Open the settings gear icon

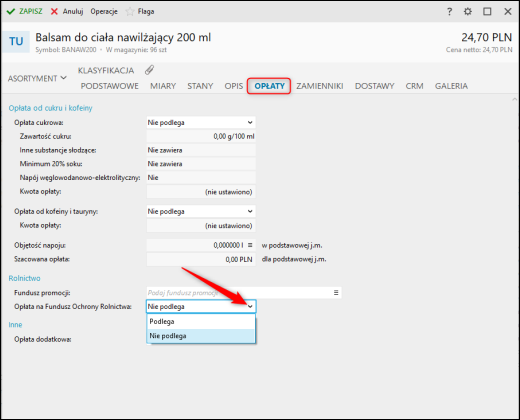(x=468, y=12)
